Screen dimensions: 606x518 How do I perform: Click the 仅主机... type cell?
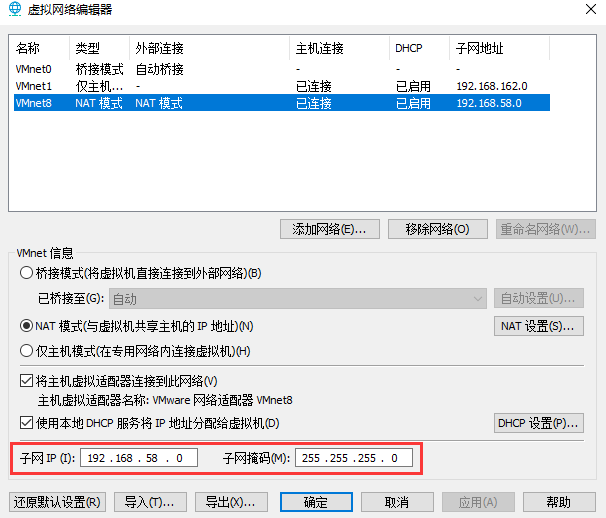tap(99, 86)
